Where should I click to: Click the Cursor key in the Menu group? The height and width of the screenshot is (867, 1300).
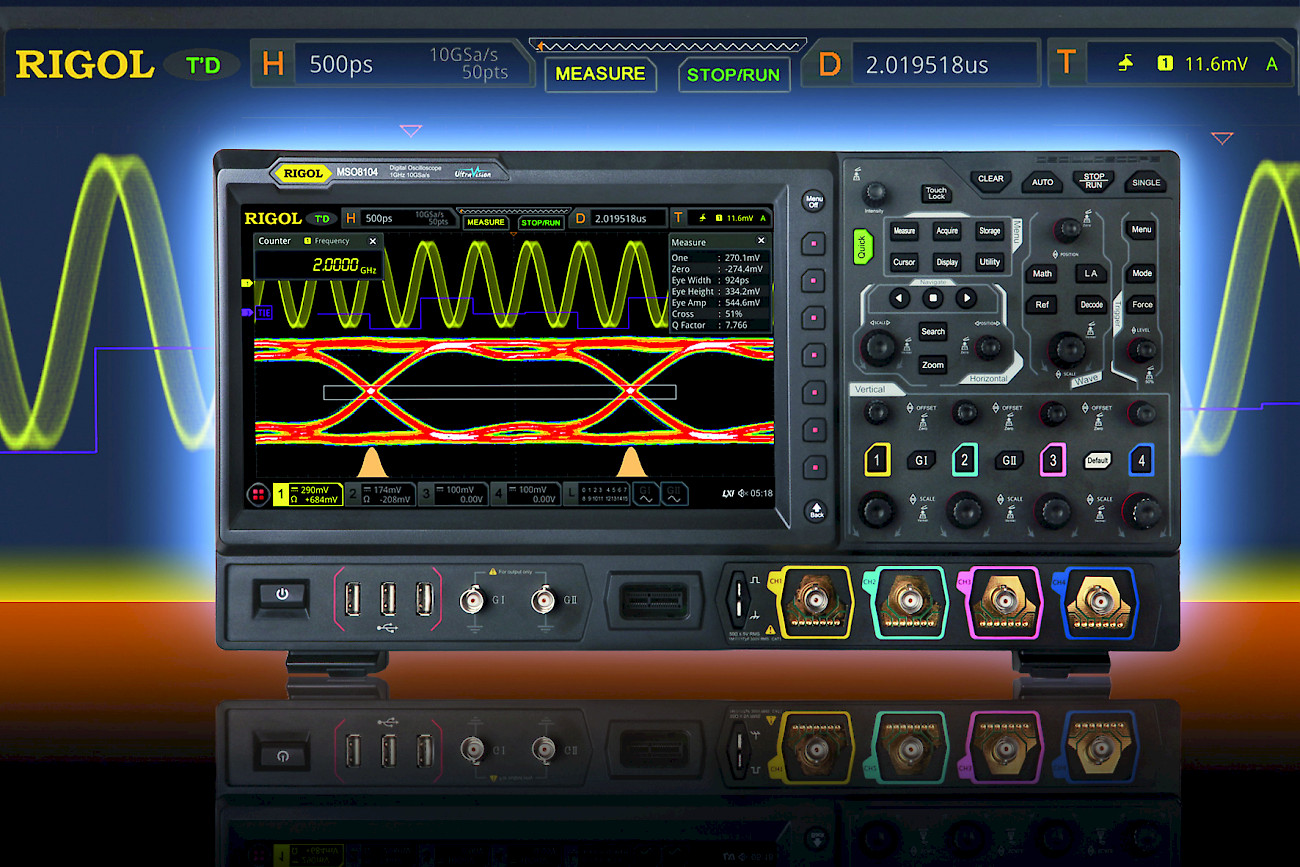[904, 262]
